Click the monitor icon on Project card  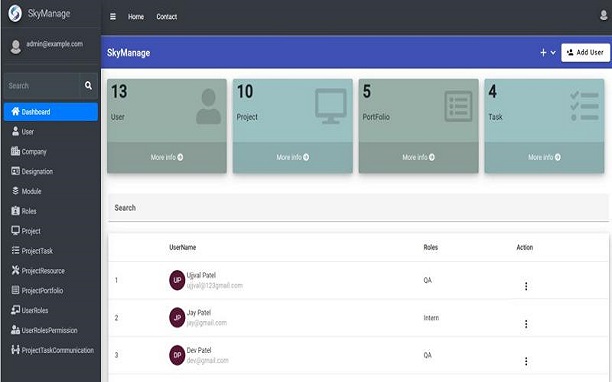(331, 106)
